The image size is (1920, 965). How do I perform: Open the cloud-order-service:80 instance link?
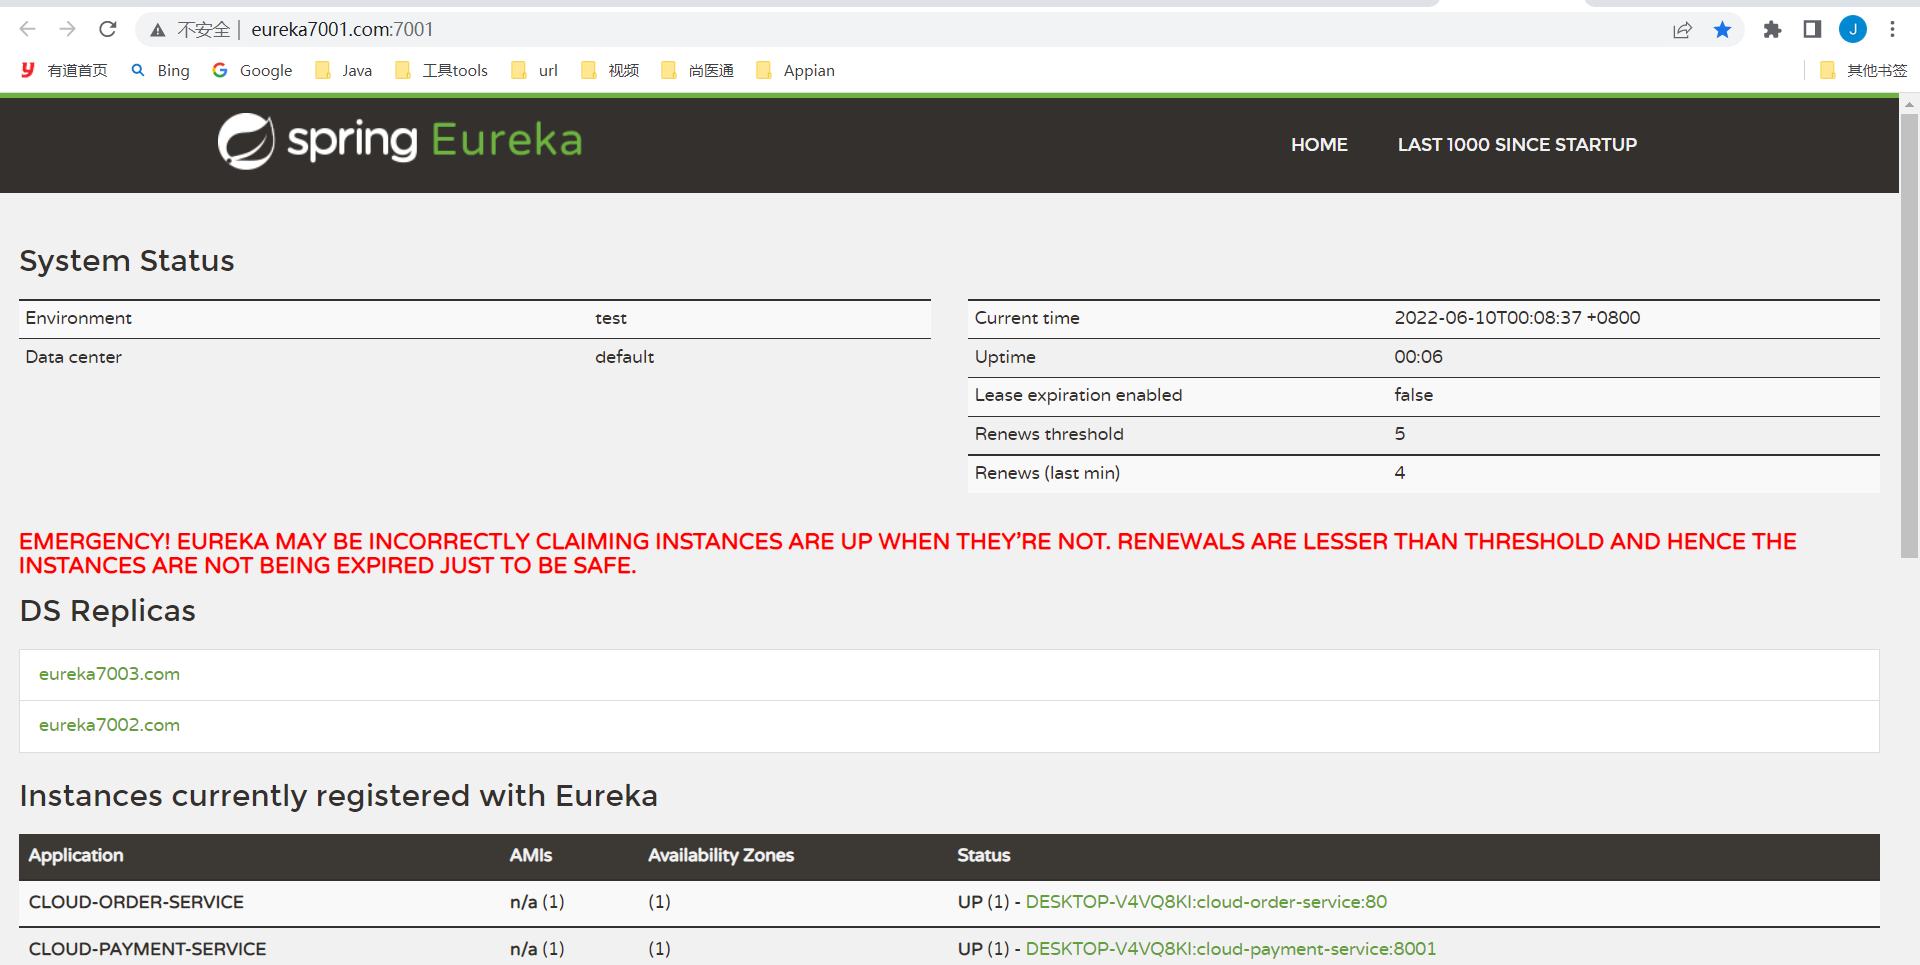(x=1206, y=902)
